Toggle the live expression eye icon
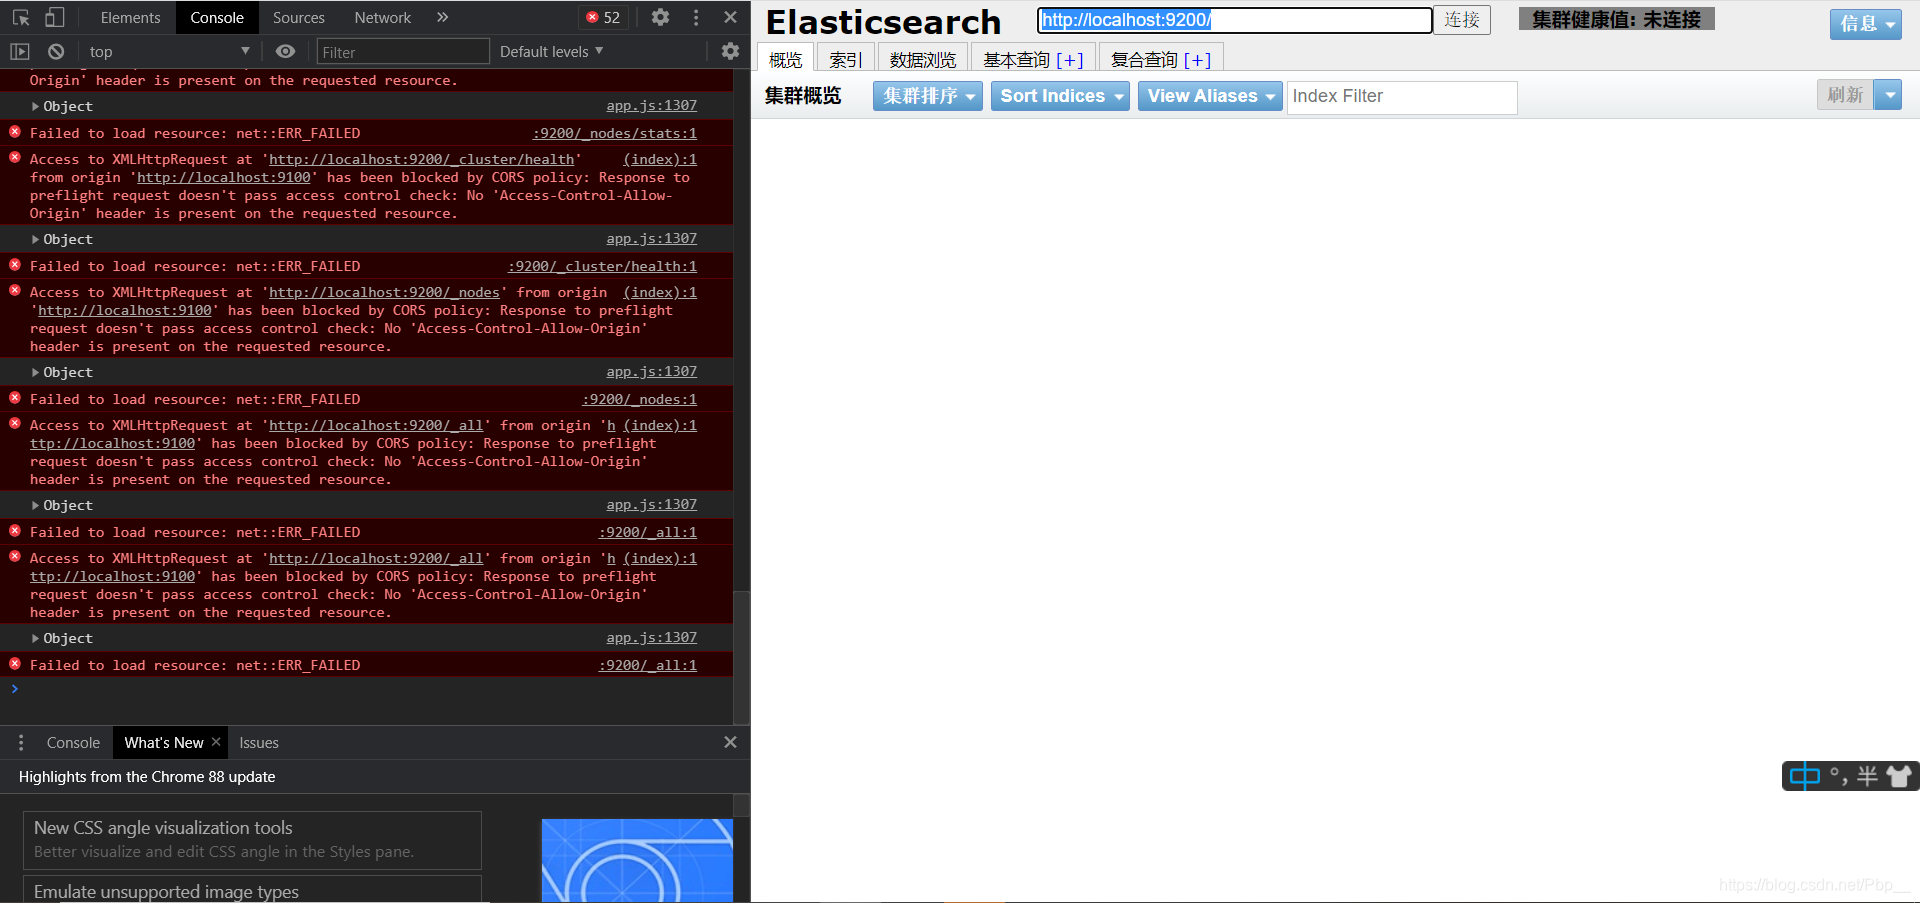This screenshot has height=903, width=1920. 285,51
